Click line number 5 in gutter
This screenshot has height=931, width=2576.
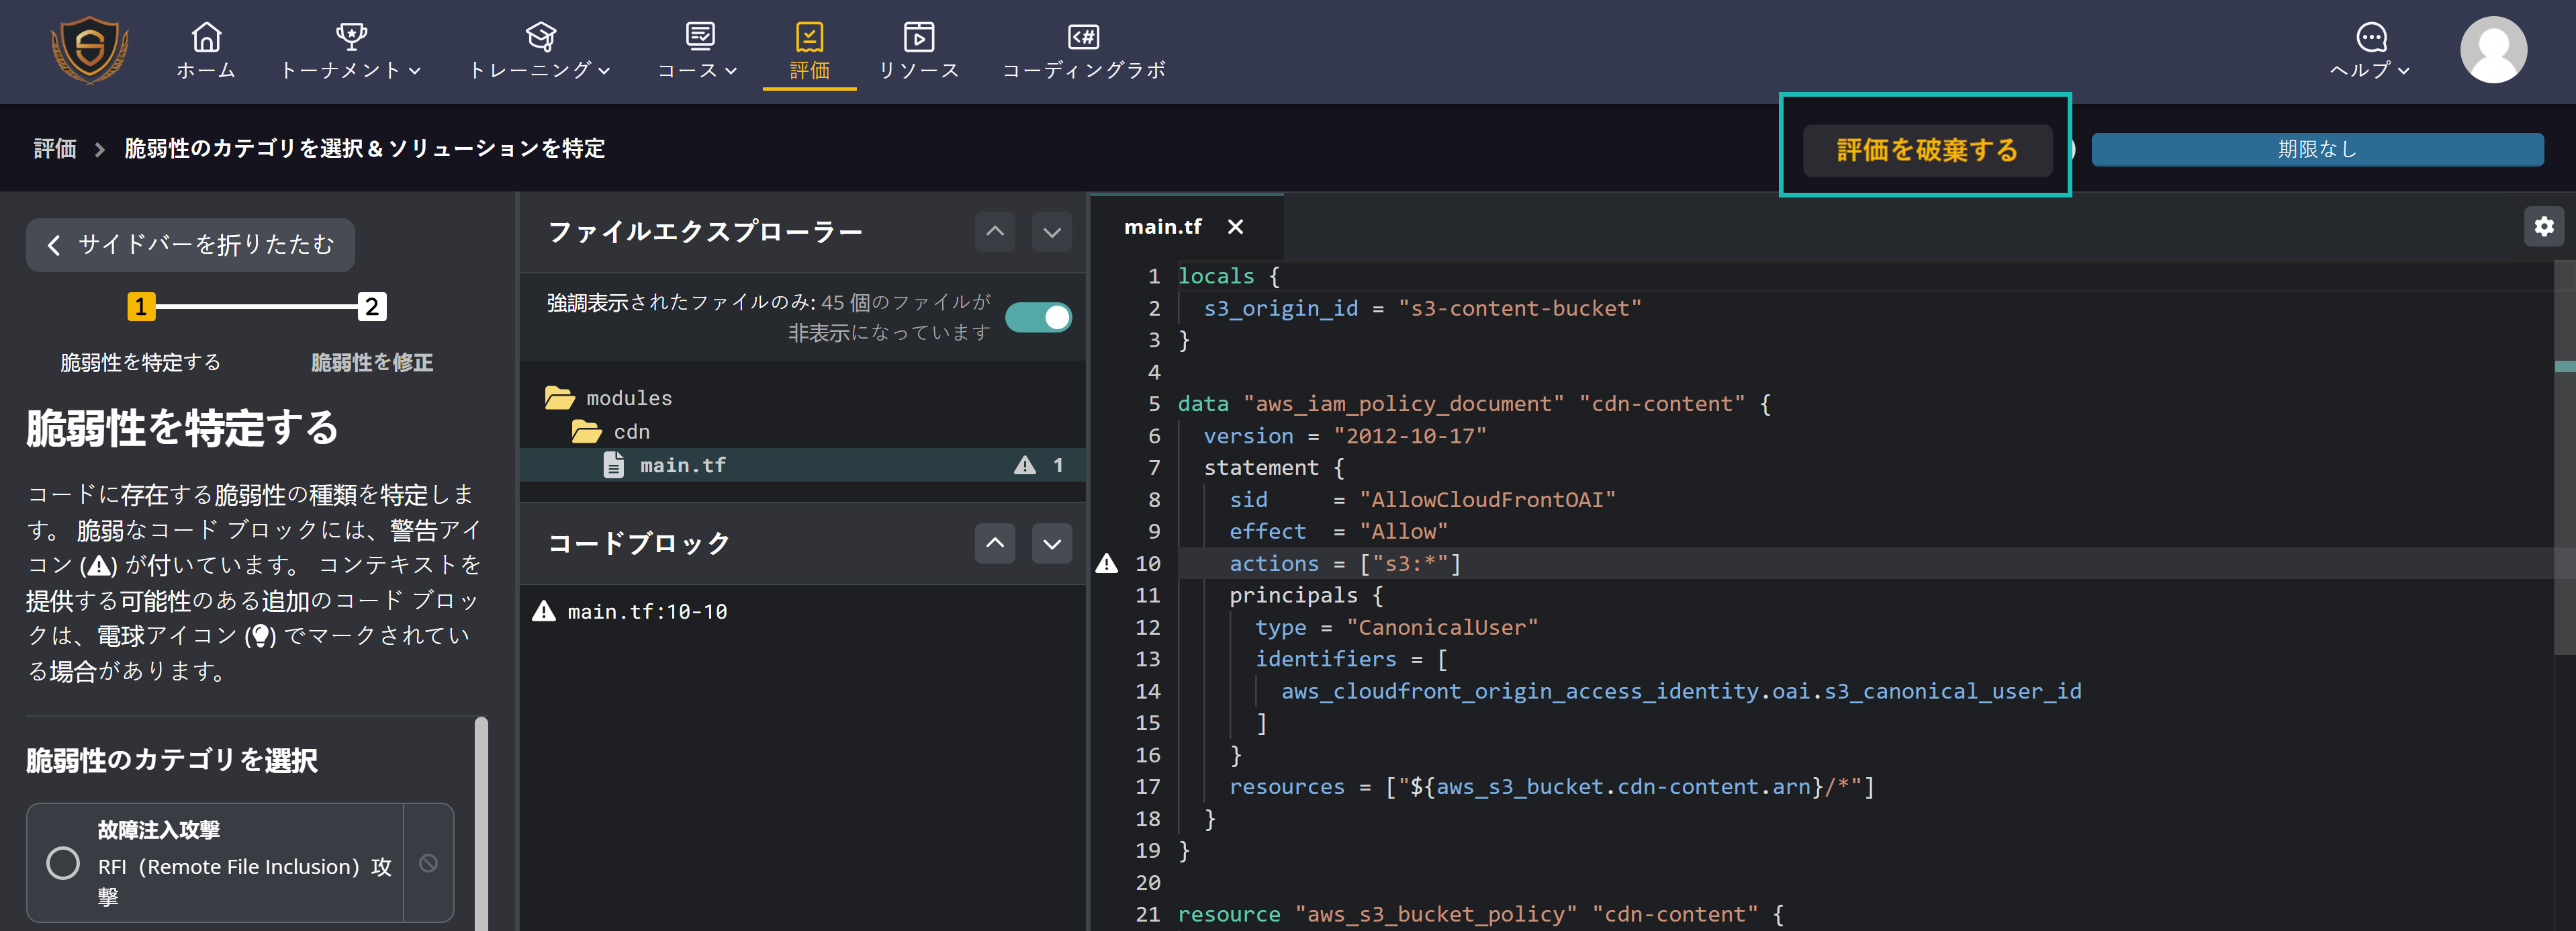coord(1154,404)
